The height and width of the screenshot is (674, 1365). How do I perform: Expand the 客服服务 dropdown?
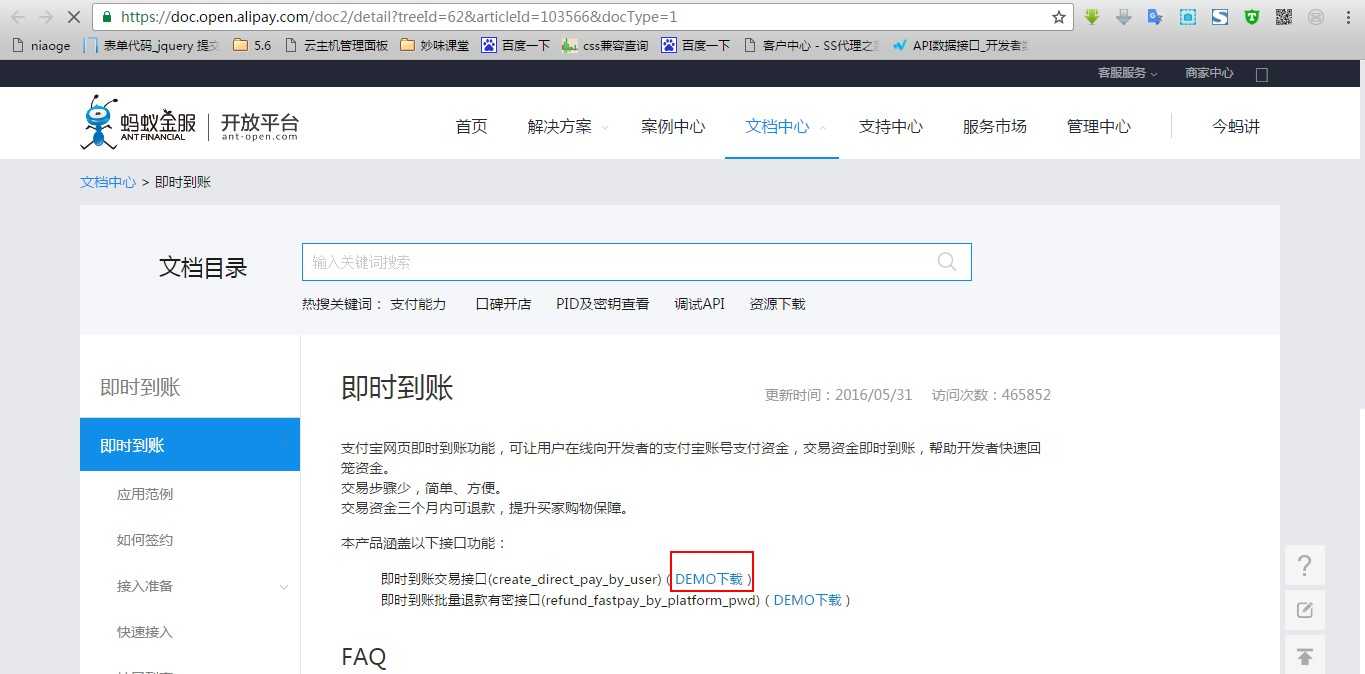tap(1127, 73)
